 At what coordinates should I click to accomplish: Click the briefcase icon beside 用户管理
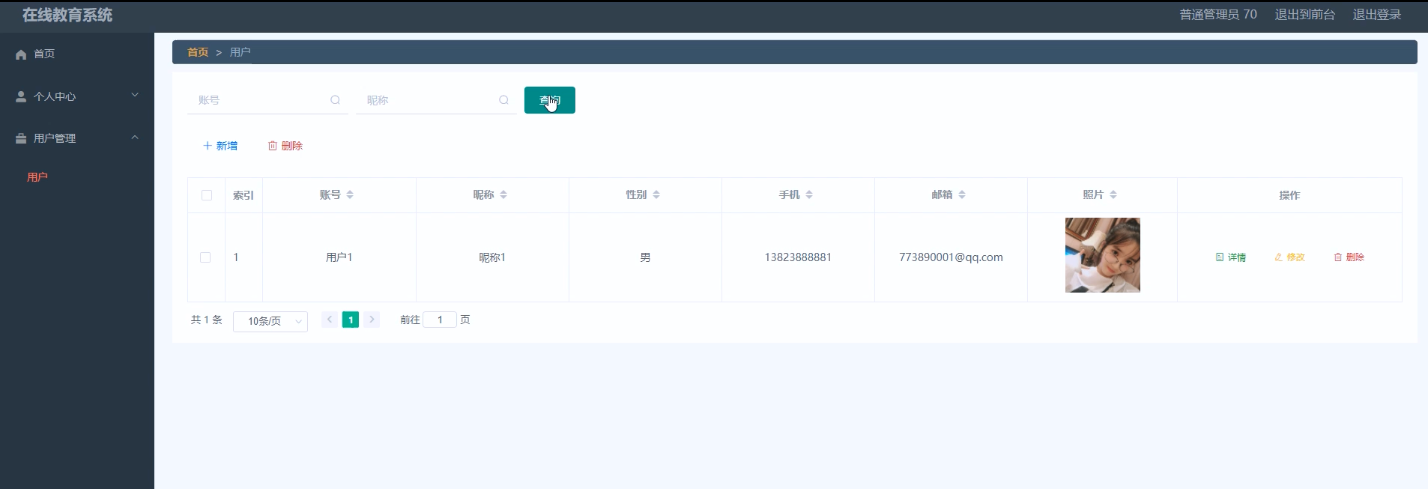21,138
